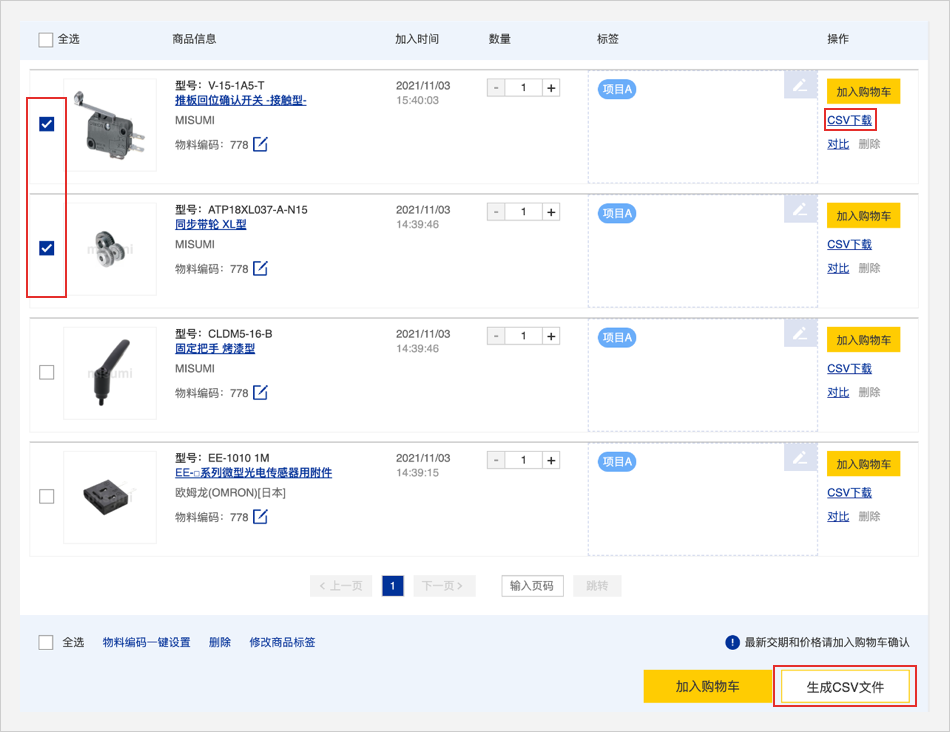950x732 pixels.
Task: Edit tag pencil for EE-1010 1M row
Action: tap(799, 458)
